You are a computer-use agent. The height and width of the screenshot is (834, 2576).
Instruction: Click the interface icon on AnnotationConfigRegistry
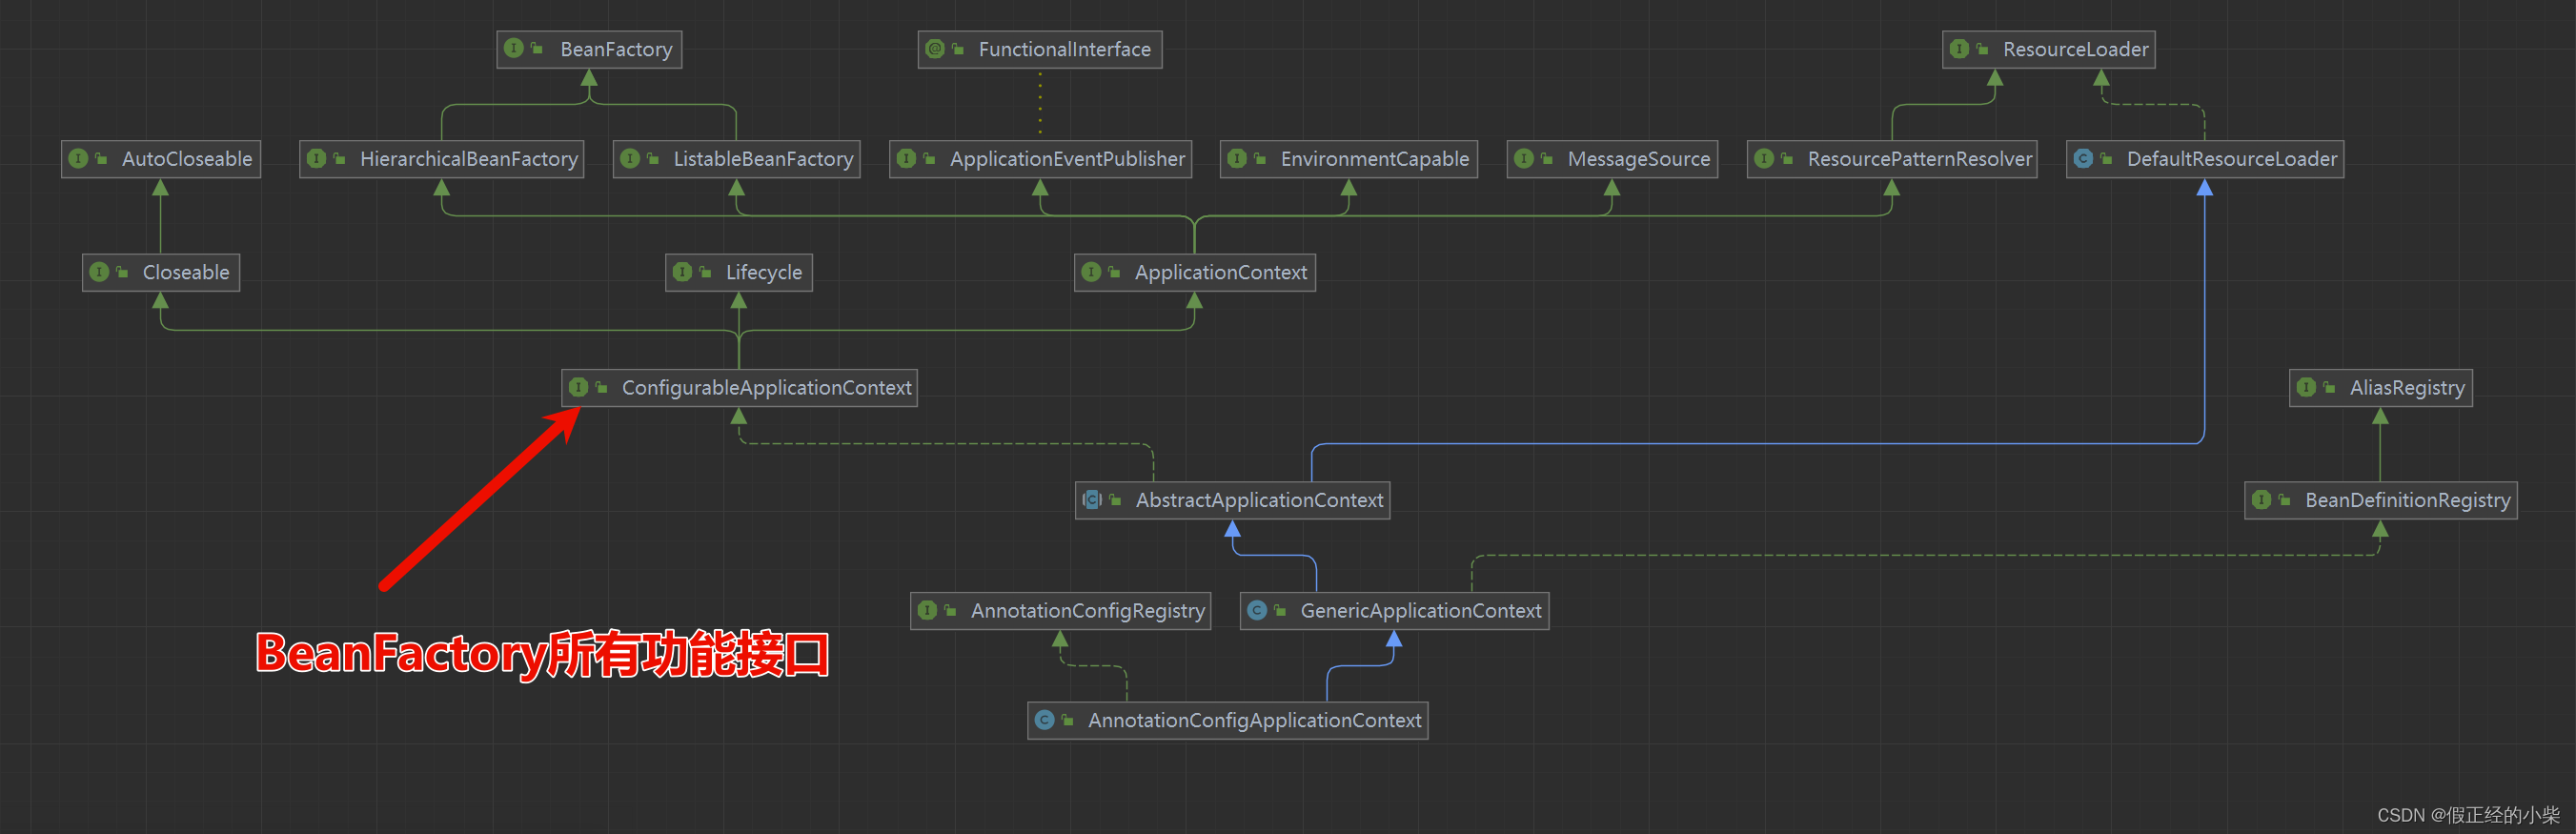[927, 609]
